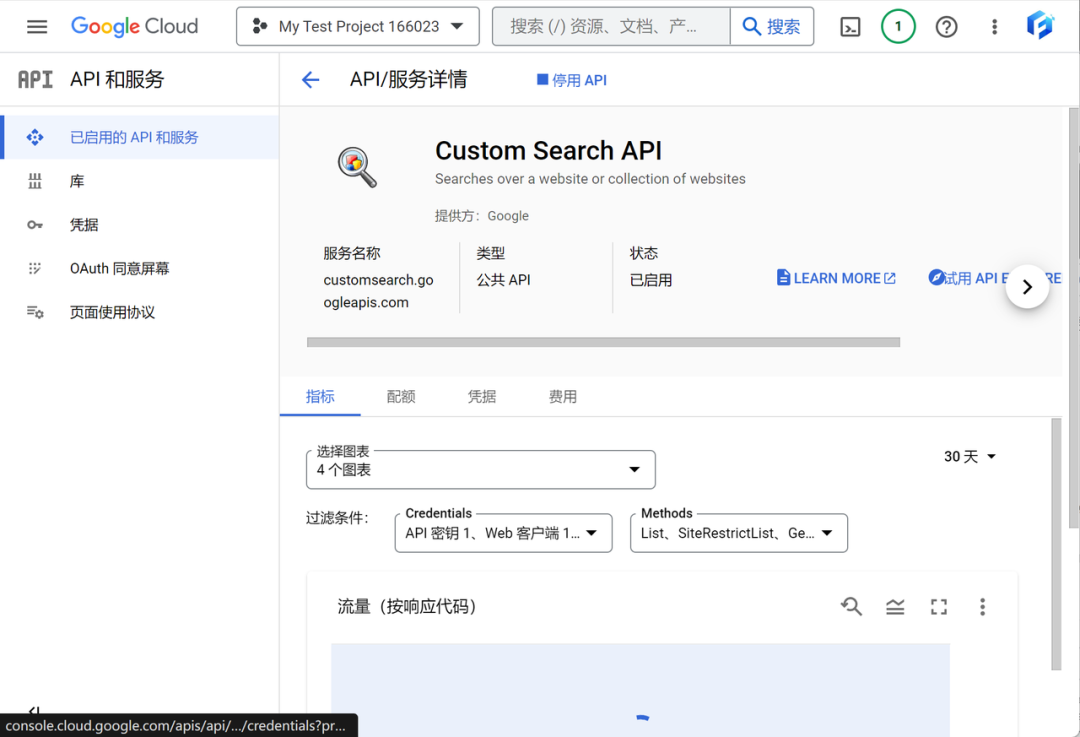
Task: Click the account avatar icon
Action: click(x=1040, y=25)
